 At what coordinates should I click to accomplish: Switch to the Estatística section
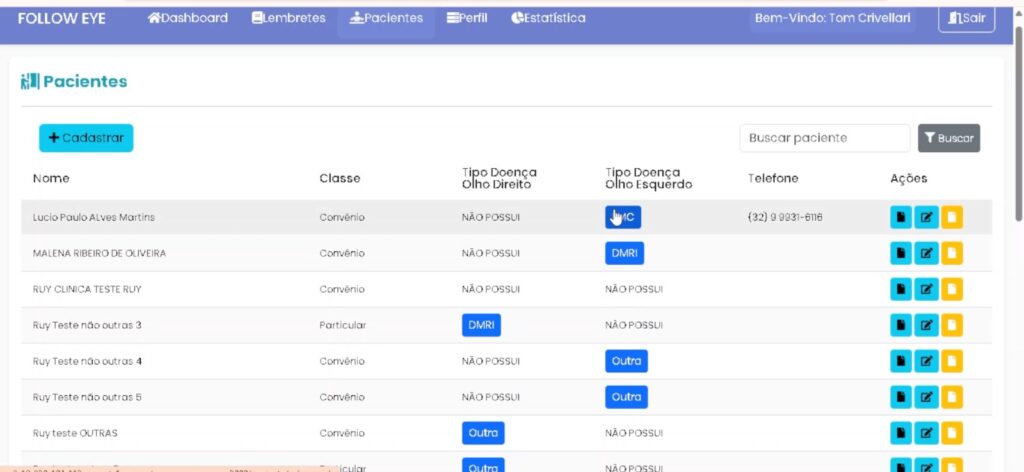pos(548,18)
